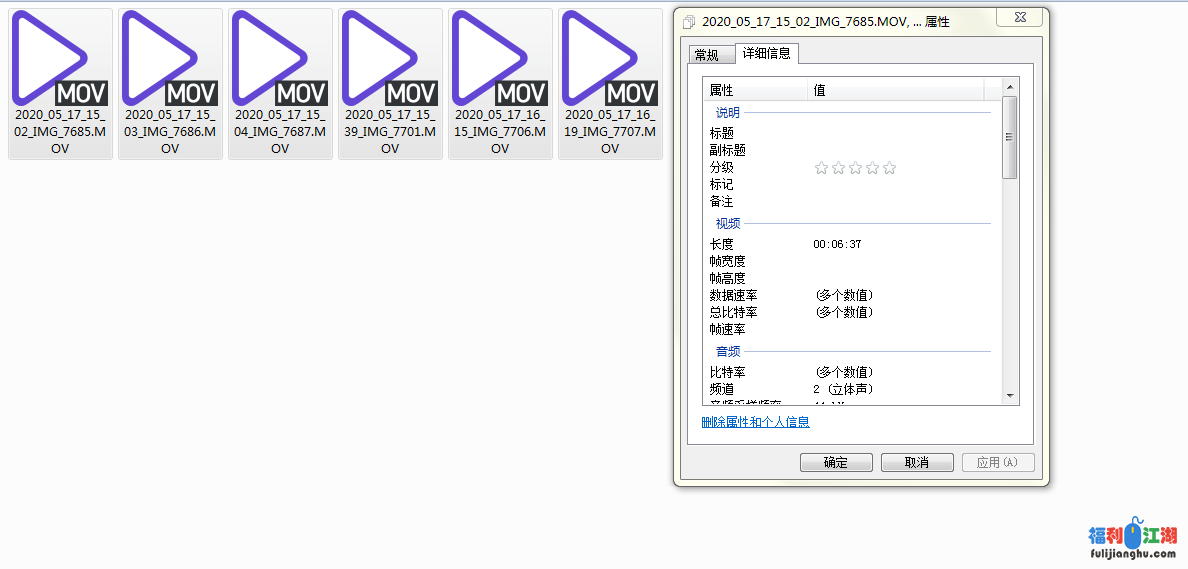Switch to the 常规 tab
The width and height of the screenshot is (1188, 569).
point(707,55)
